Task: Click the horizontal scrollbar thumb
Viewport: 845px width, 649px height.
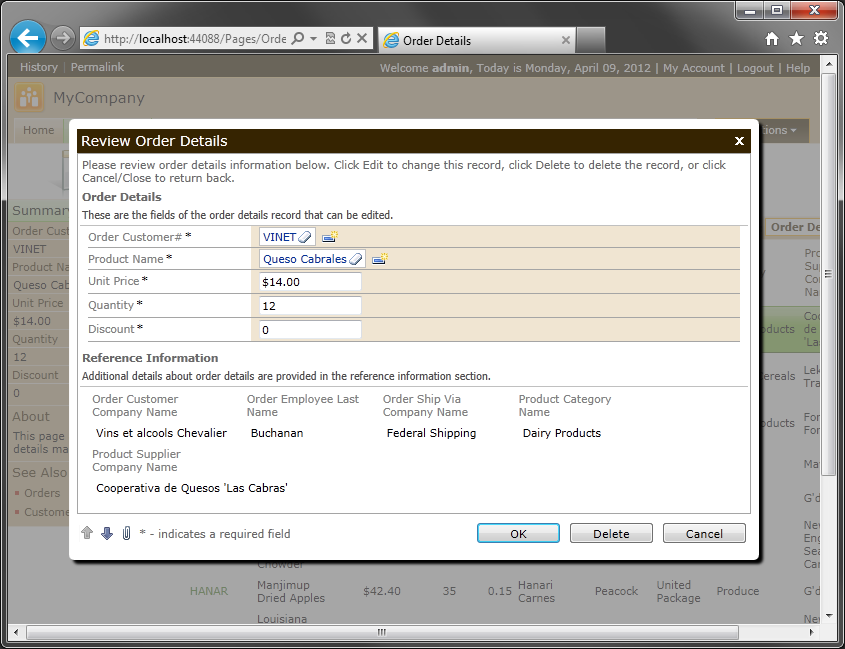Action: tap(382, 632)
